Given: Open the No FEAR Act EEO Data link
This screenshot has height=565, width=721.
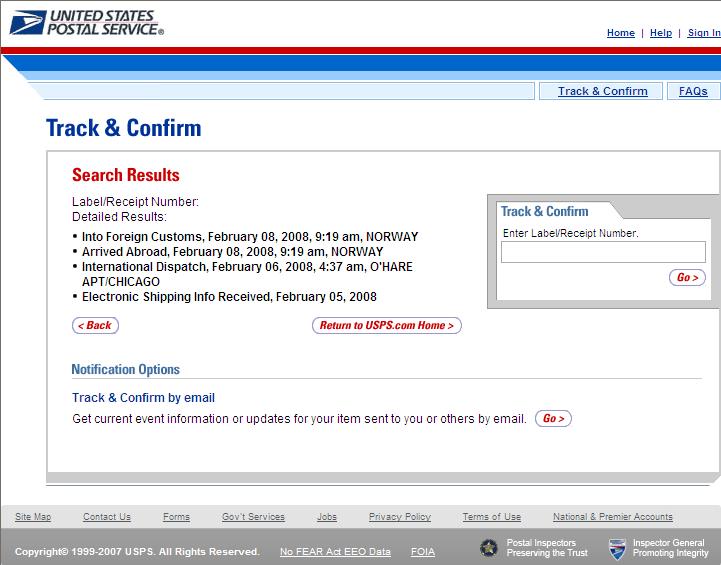Looking at the screenshot, I should coord(335,552).
